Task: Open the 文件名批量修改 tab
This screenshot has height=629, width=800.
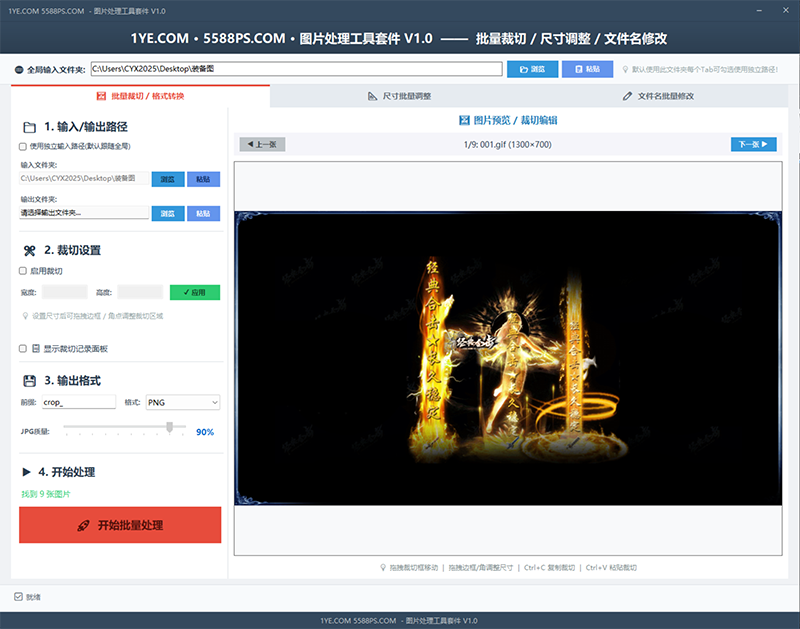Action: click(x=658, y=96)
